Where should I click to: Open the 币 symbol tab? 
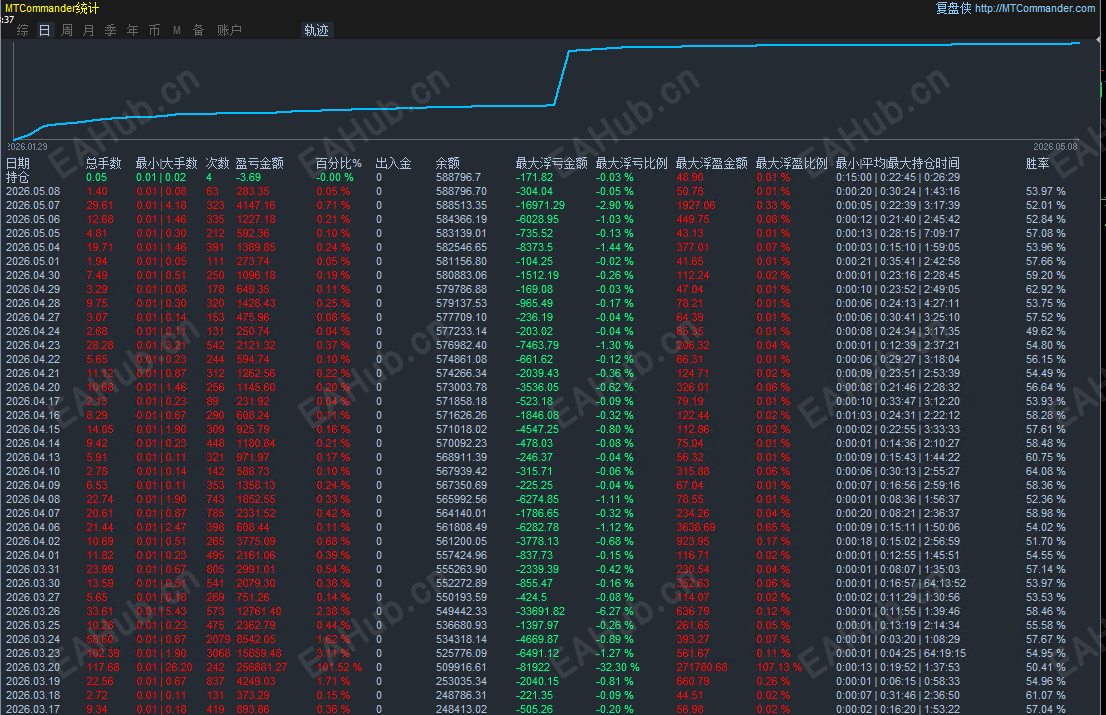[154, 30]
